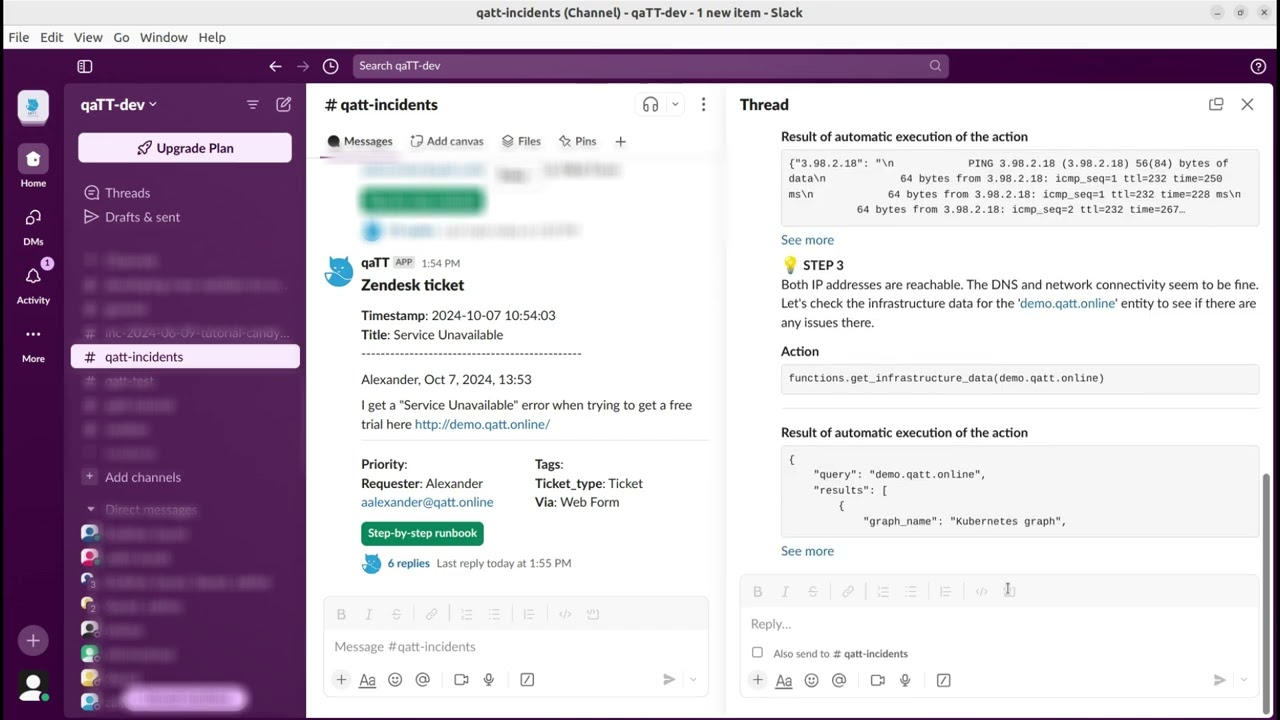Open slash shortcuts in the thread composer
The image size is (1280, 720).
click(943, 680)
